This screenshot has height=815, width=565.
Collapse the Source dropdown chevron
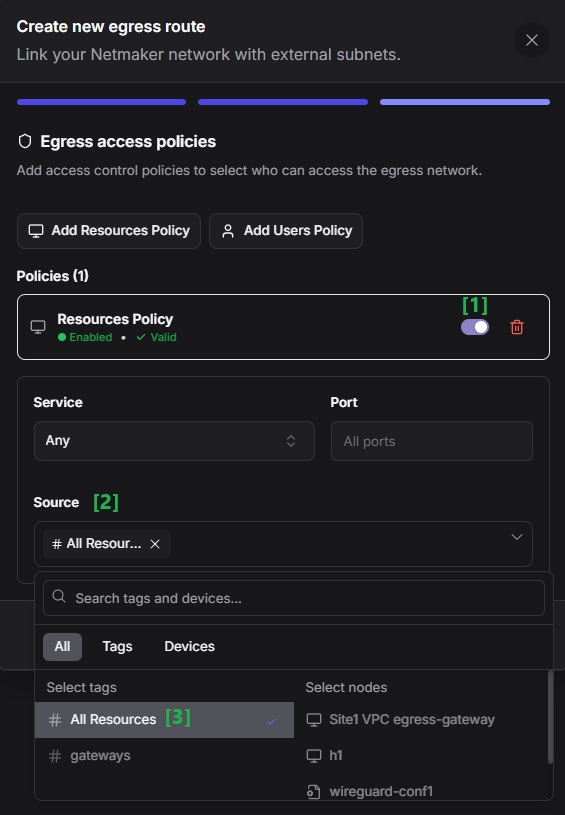tap(517, 537)
